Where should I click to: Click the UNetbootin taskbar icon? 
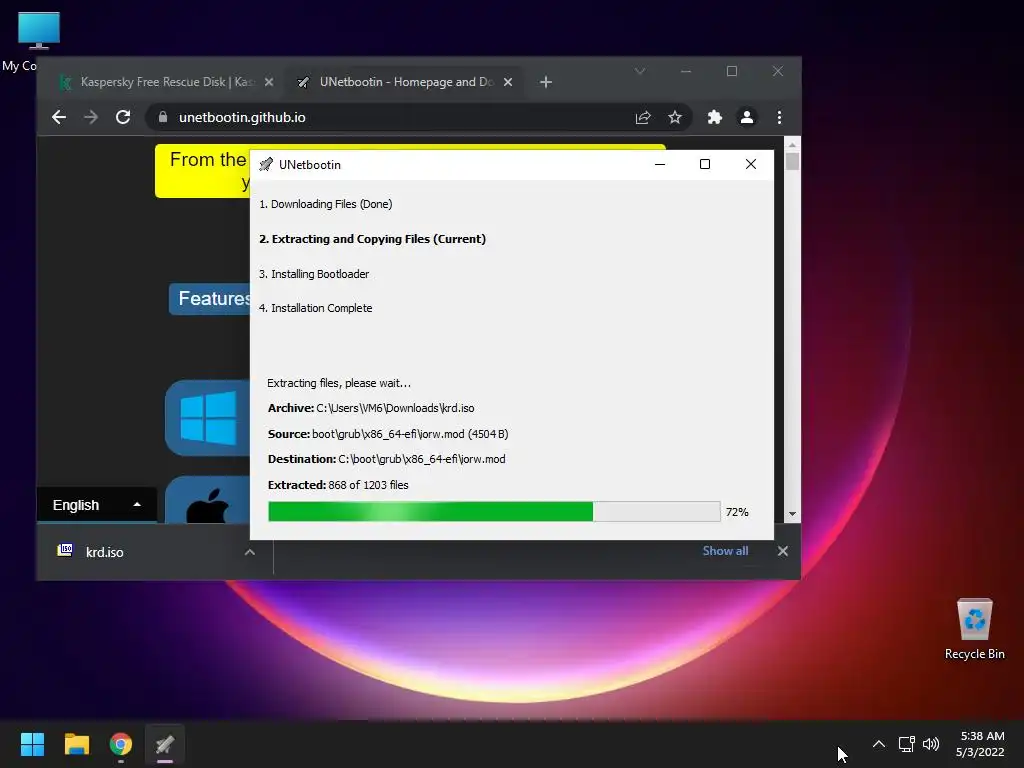[x=165, y=744]
